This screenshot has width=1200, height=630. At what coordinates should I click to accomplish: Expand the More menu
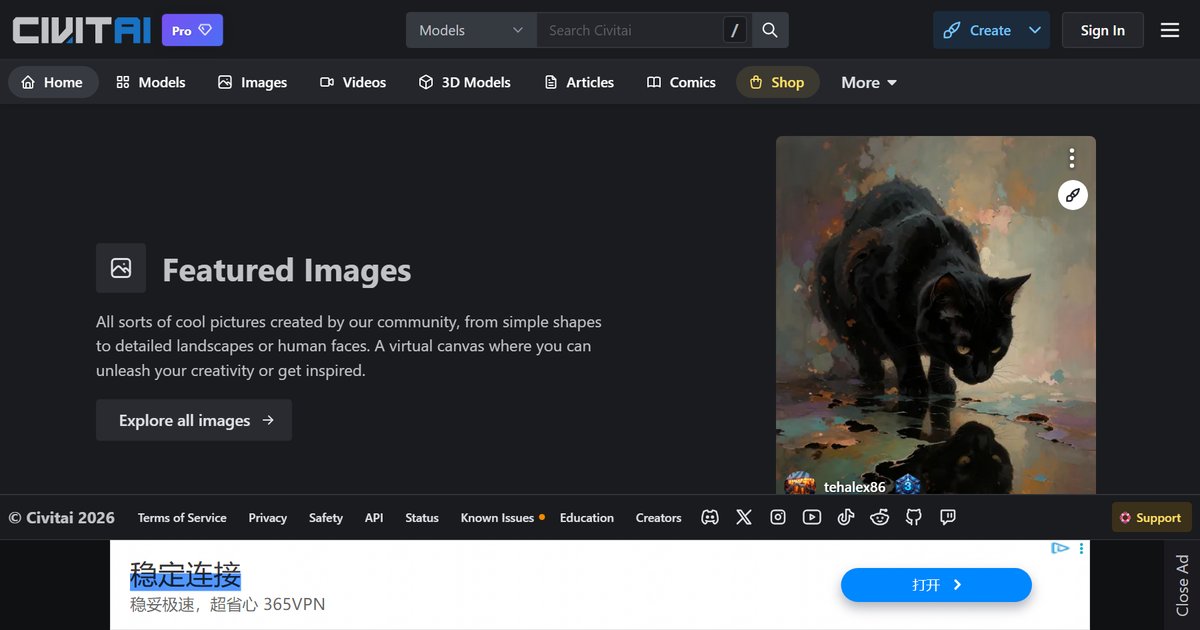coord(869,82)
